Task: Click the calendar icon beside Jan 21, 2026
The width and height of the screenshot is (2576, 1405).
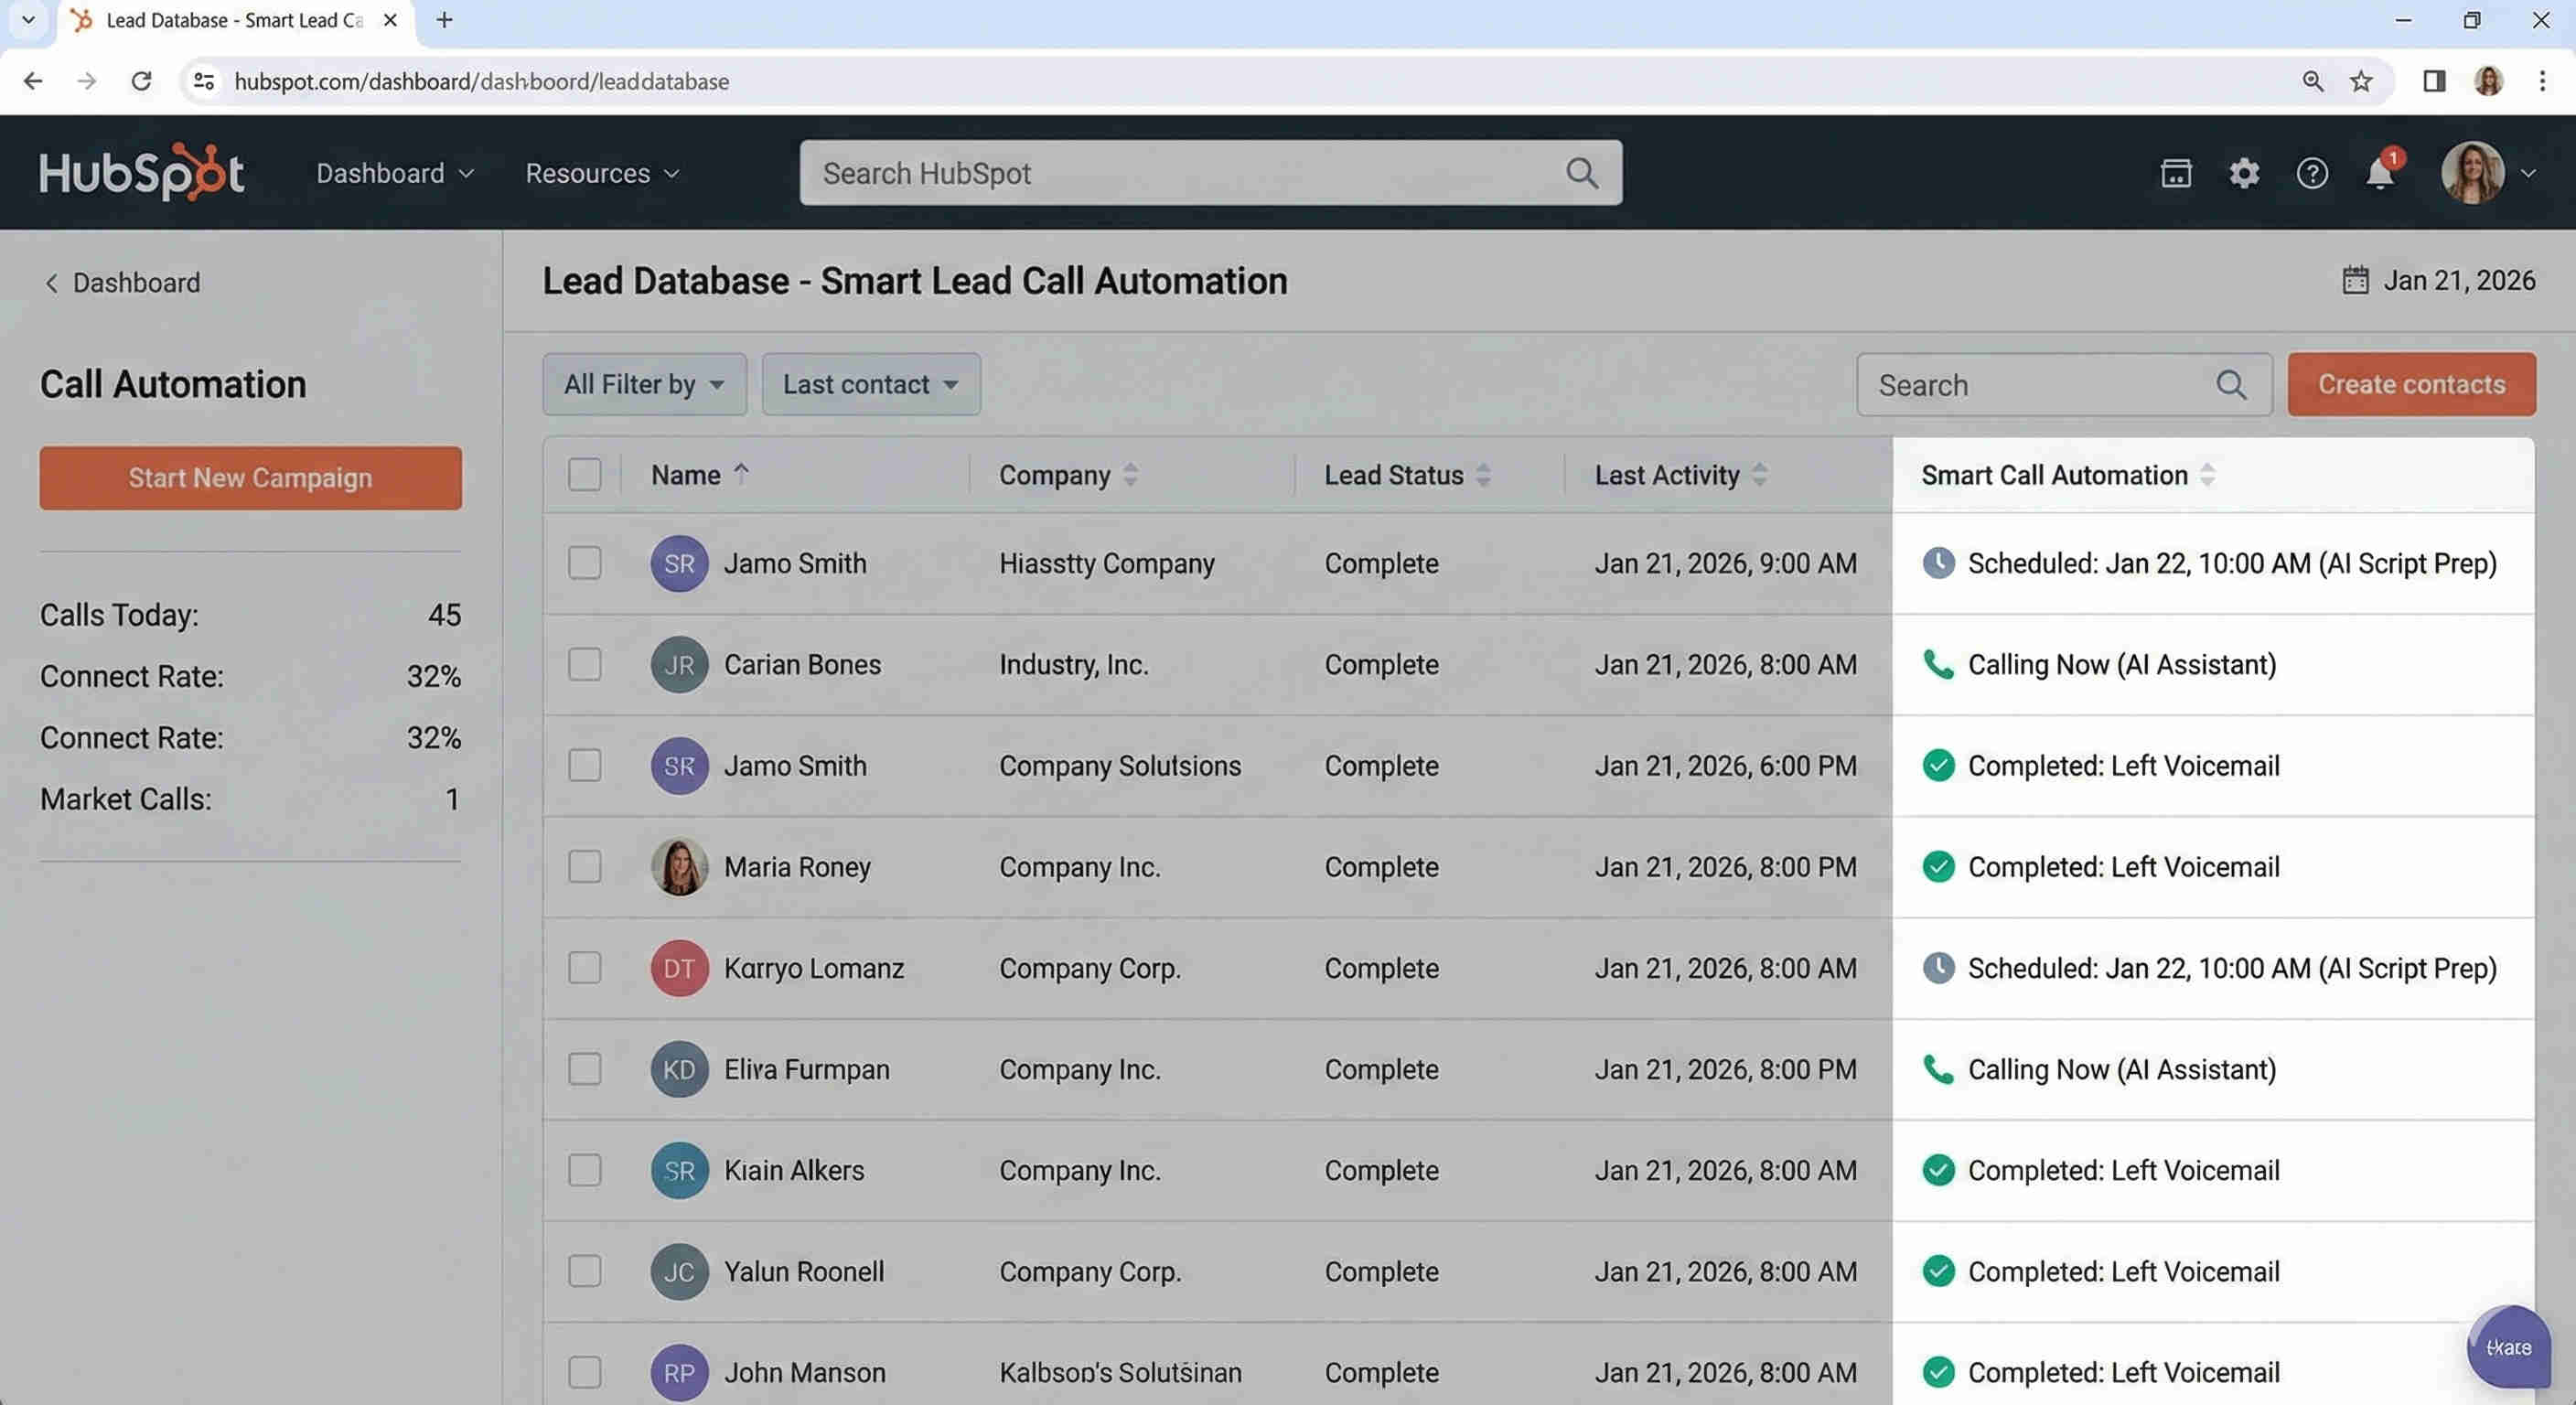Action: [x=2355, y=280]
